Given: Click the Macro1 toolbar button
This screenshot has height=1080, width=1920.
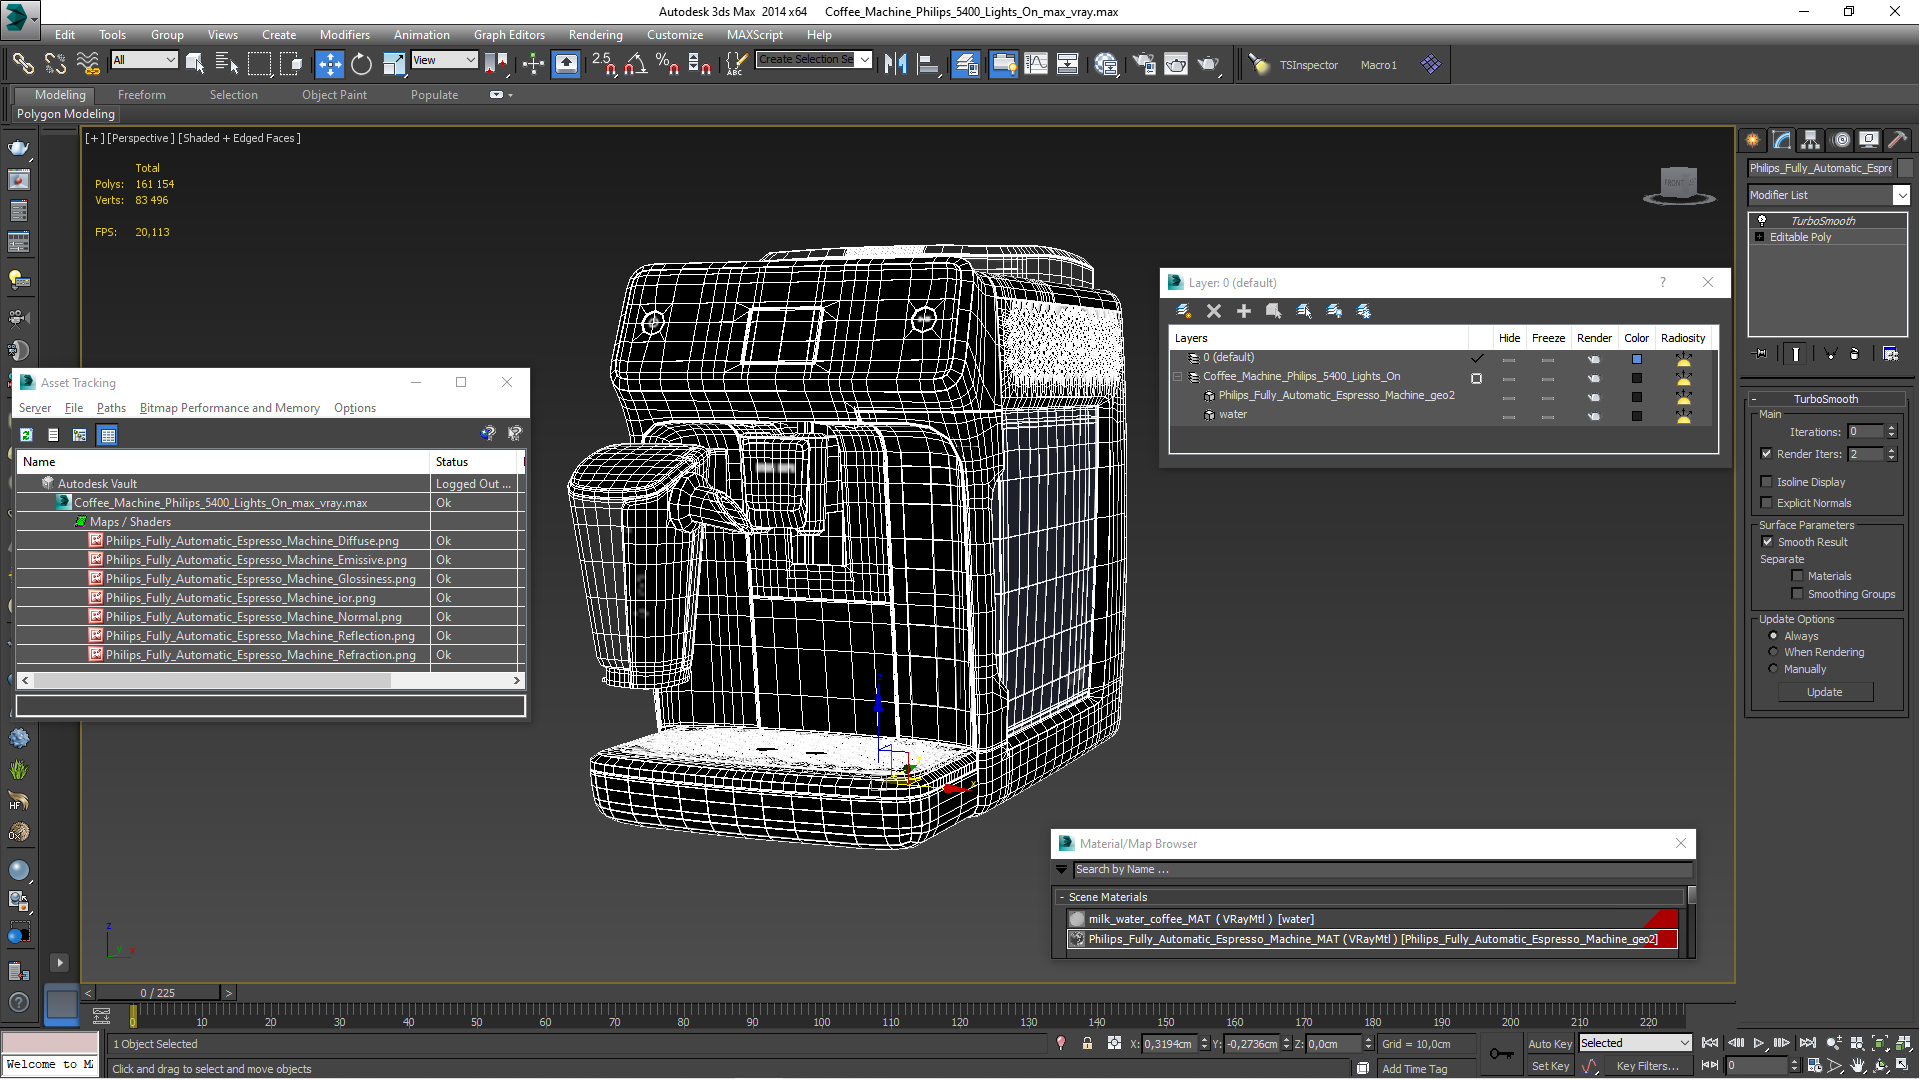Looking at the screenshot, I should click(x=1378, y=65).
